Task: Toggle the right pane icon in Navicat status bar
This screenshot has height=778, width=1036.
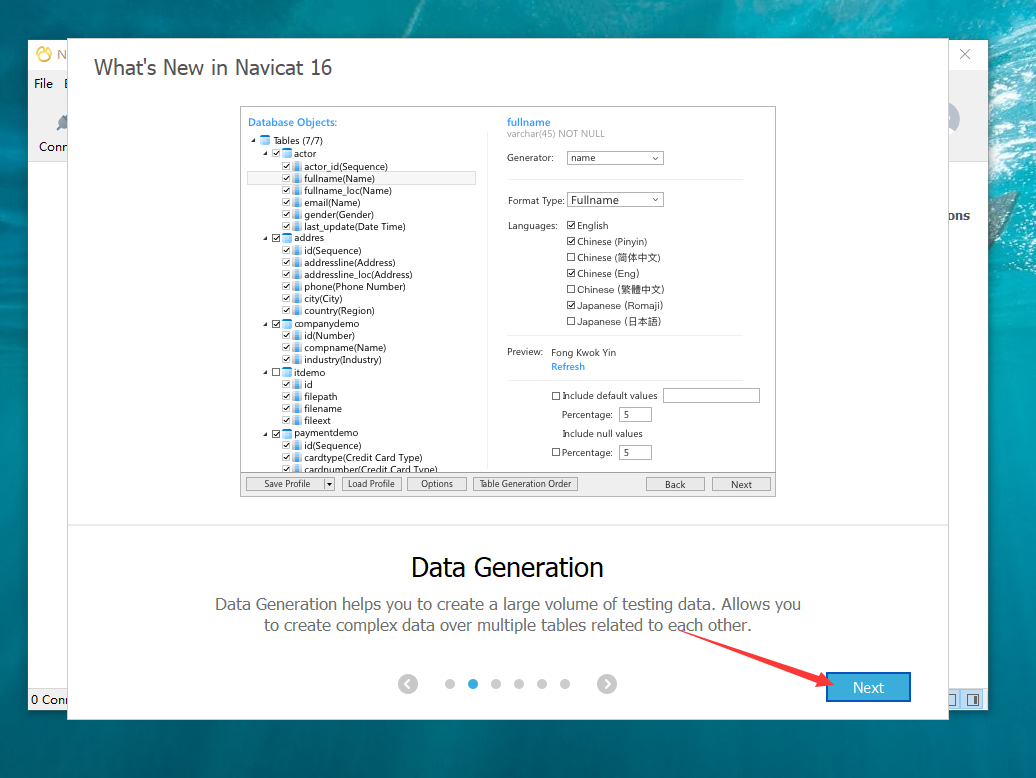Action: [x=973, y=699]
